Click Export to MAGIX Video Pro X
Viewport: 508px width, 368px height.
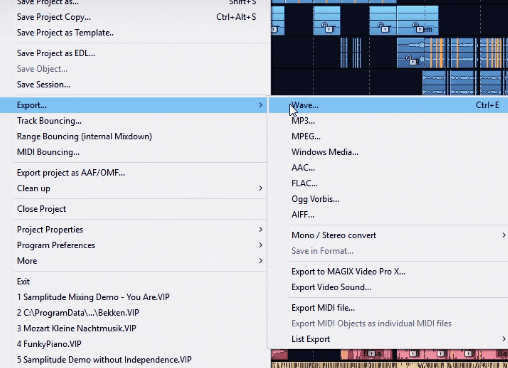[348, 272]
